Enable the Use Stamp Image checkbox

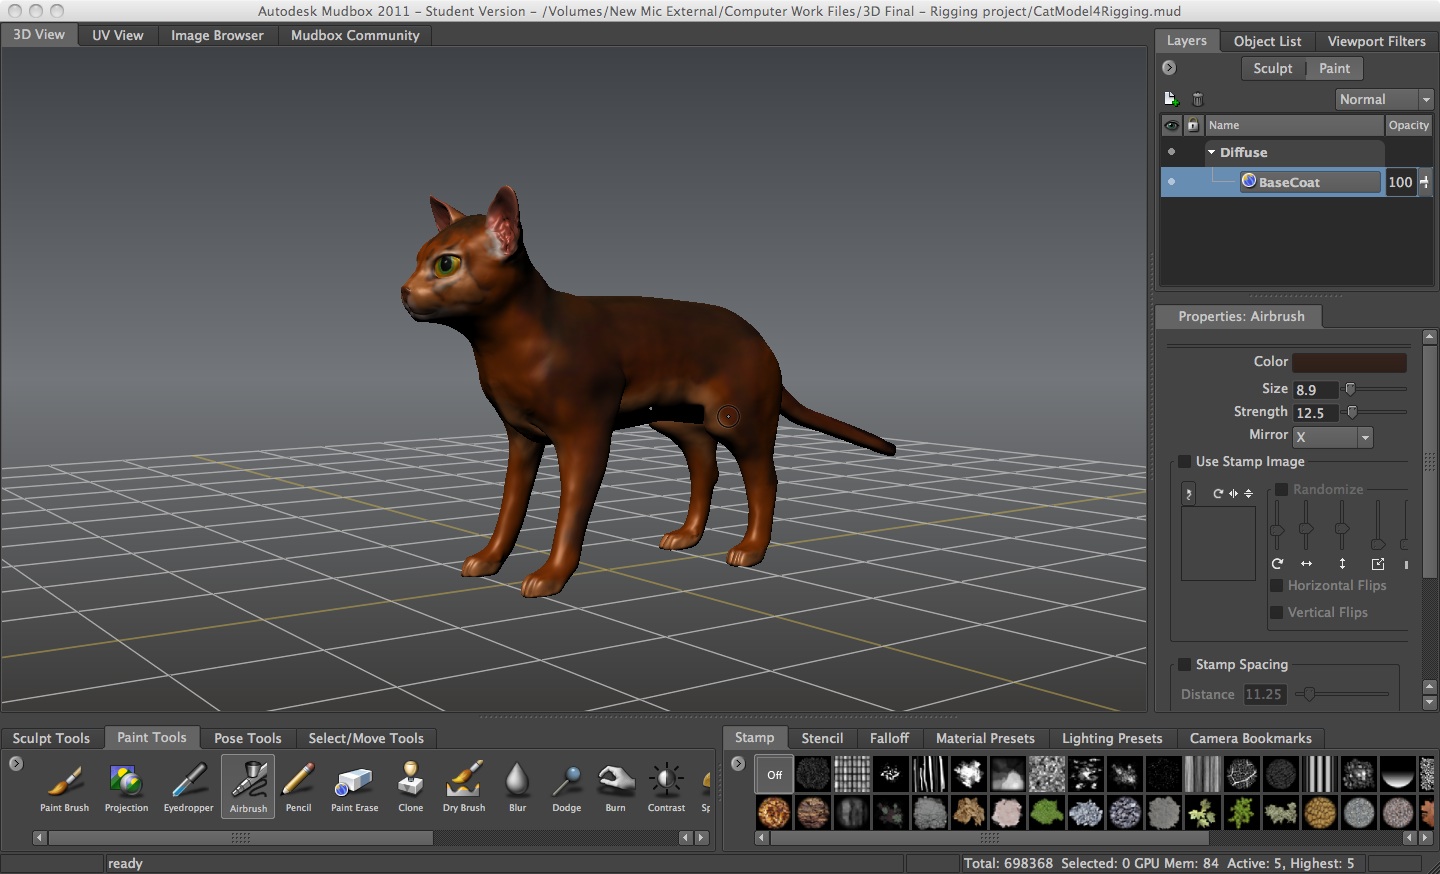(x=1184, y=461)
